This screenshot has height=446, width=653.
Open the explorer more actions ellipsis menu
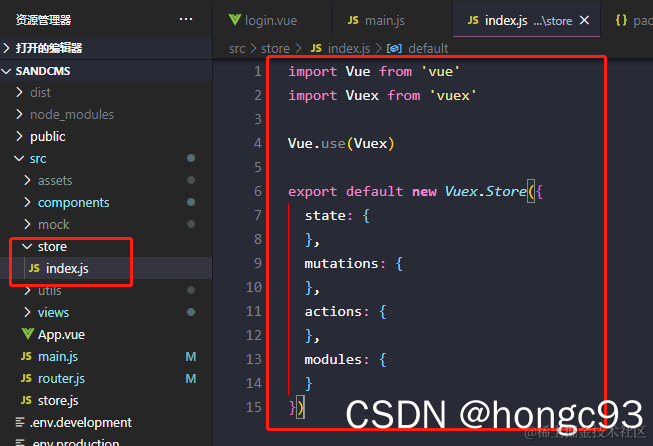(x=186, y=19)
